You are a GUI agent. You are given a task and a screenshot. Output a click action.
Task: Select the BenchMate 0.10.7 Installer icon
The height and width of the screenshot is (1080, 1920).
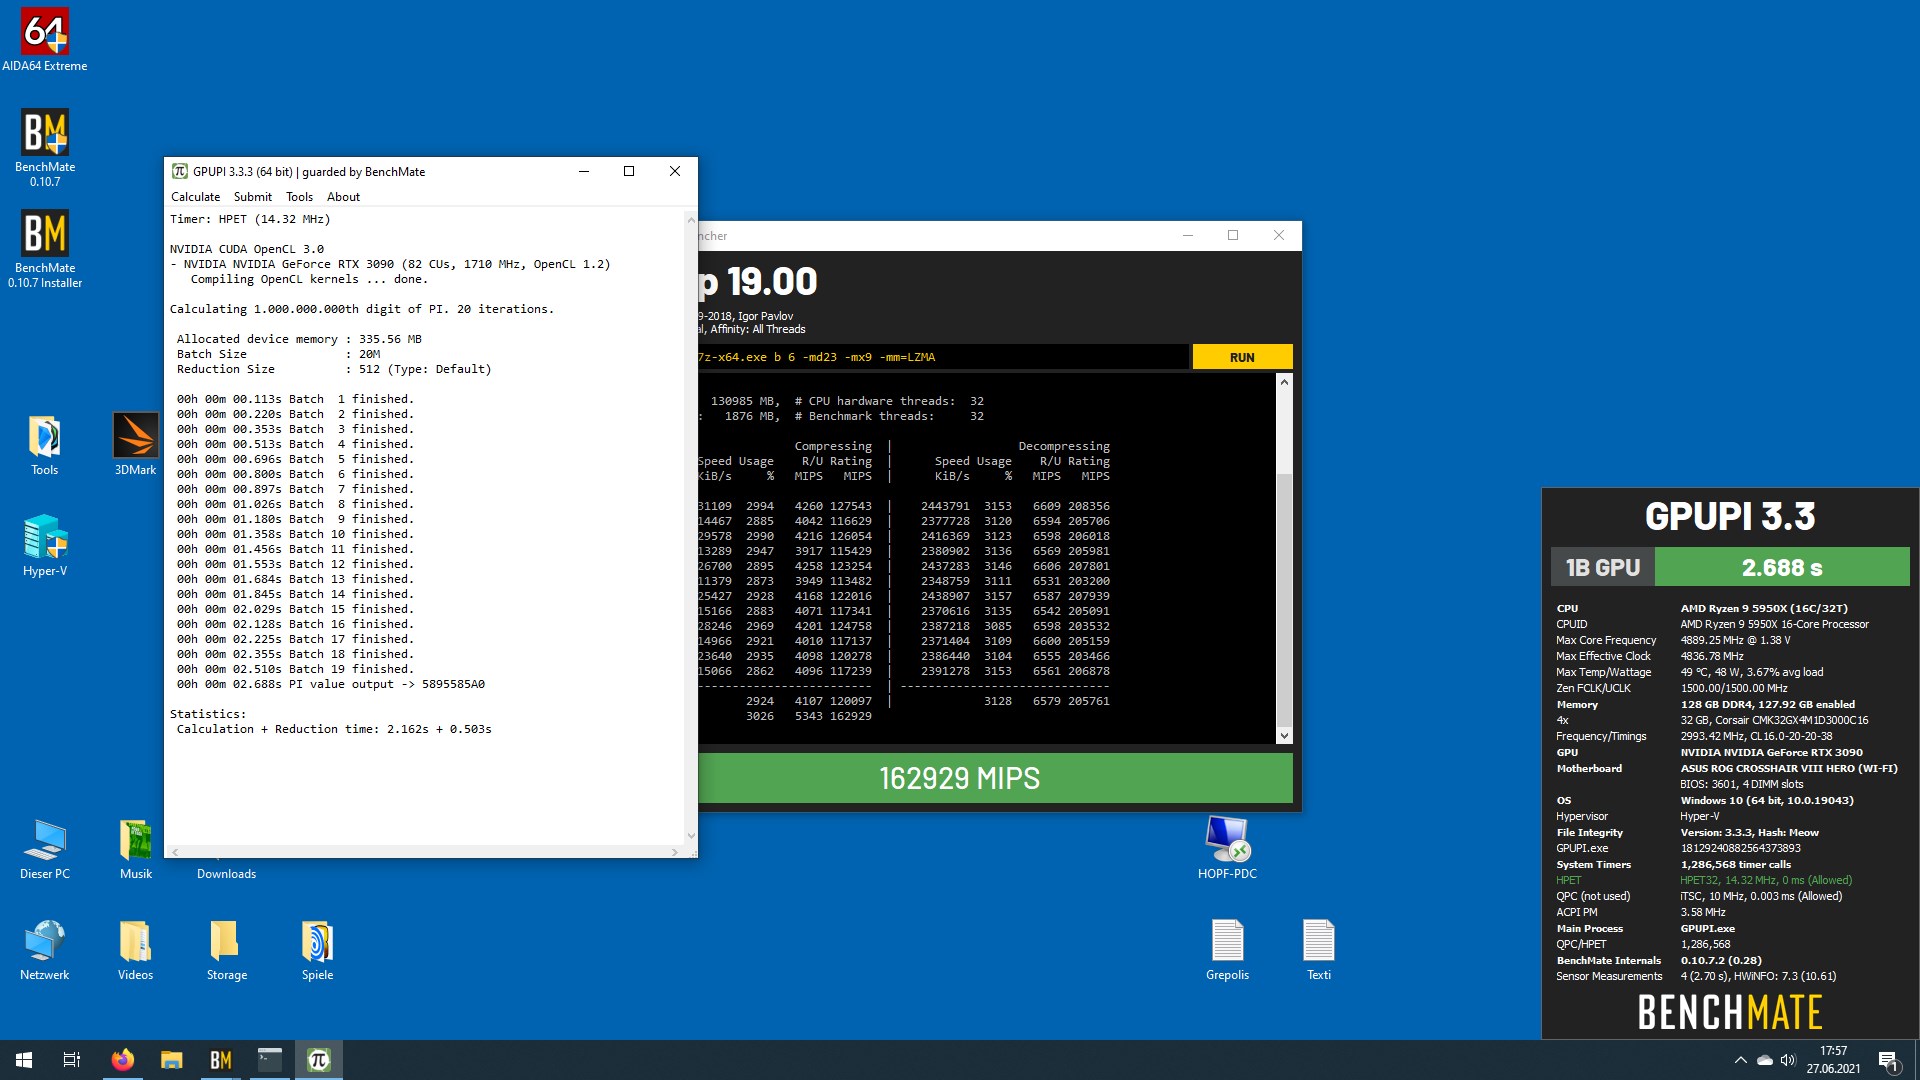click(x=45, y=249)
